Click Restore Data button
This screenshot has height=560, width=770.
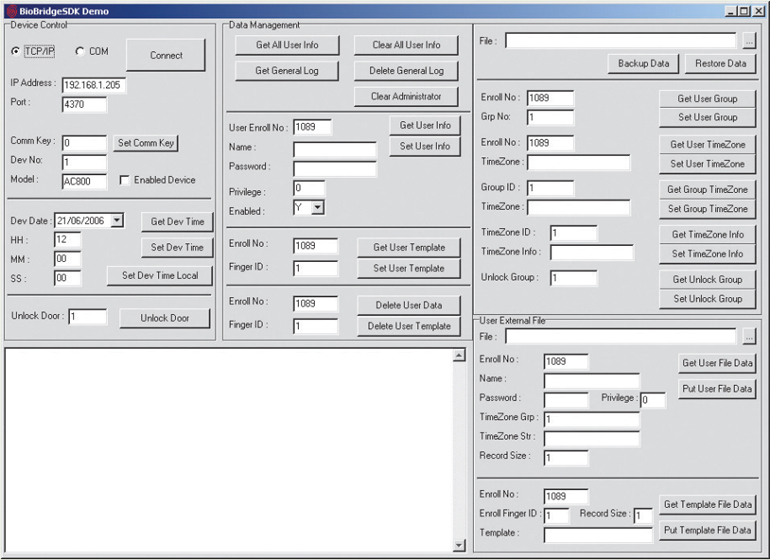[720, 63]
